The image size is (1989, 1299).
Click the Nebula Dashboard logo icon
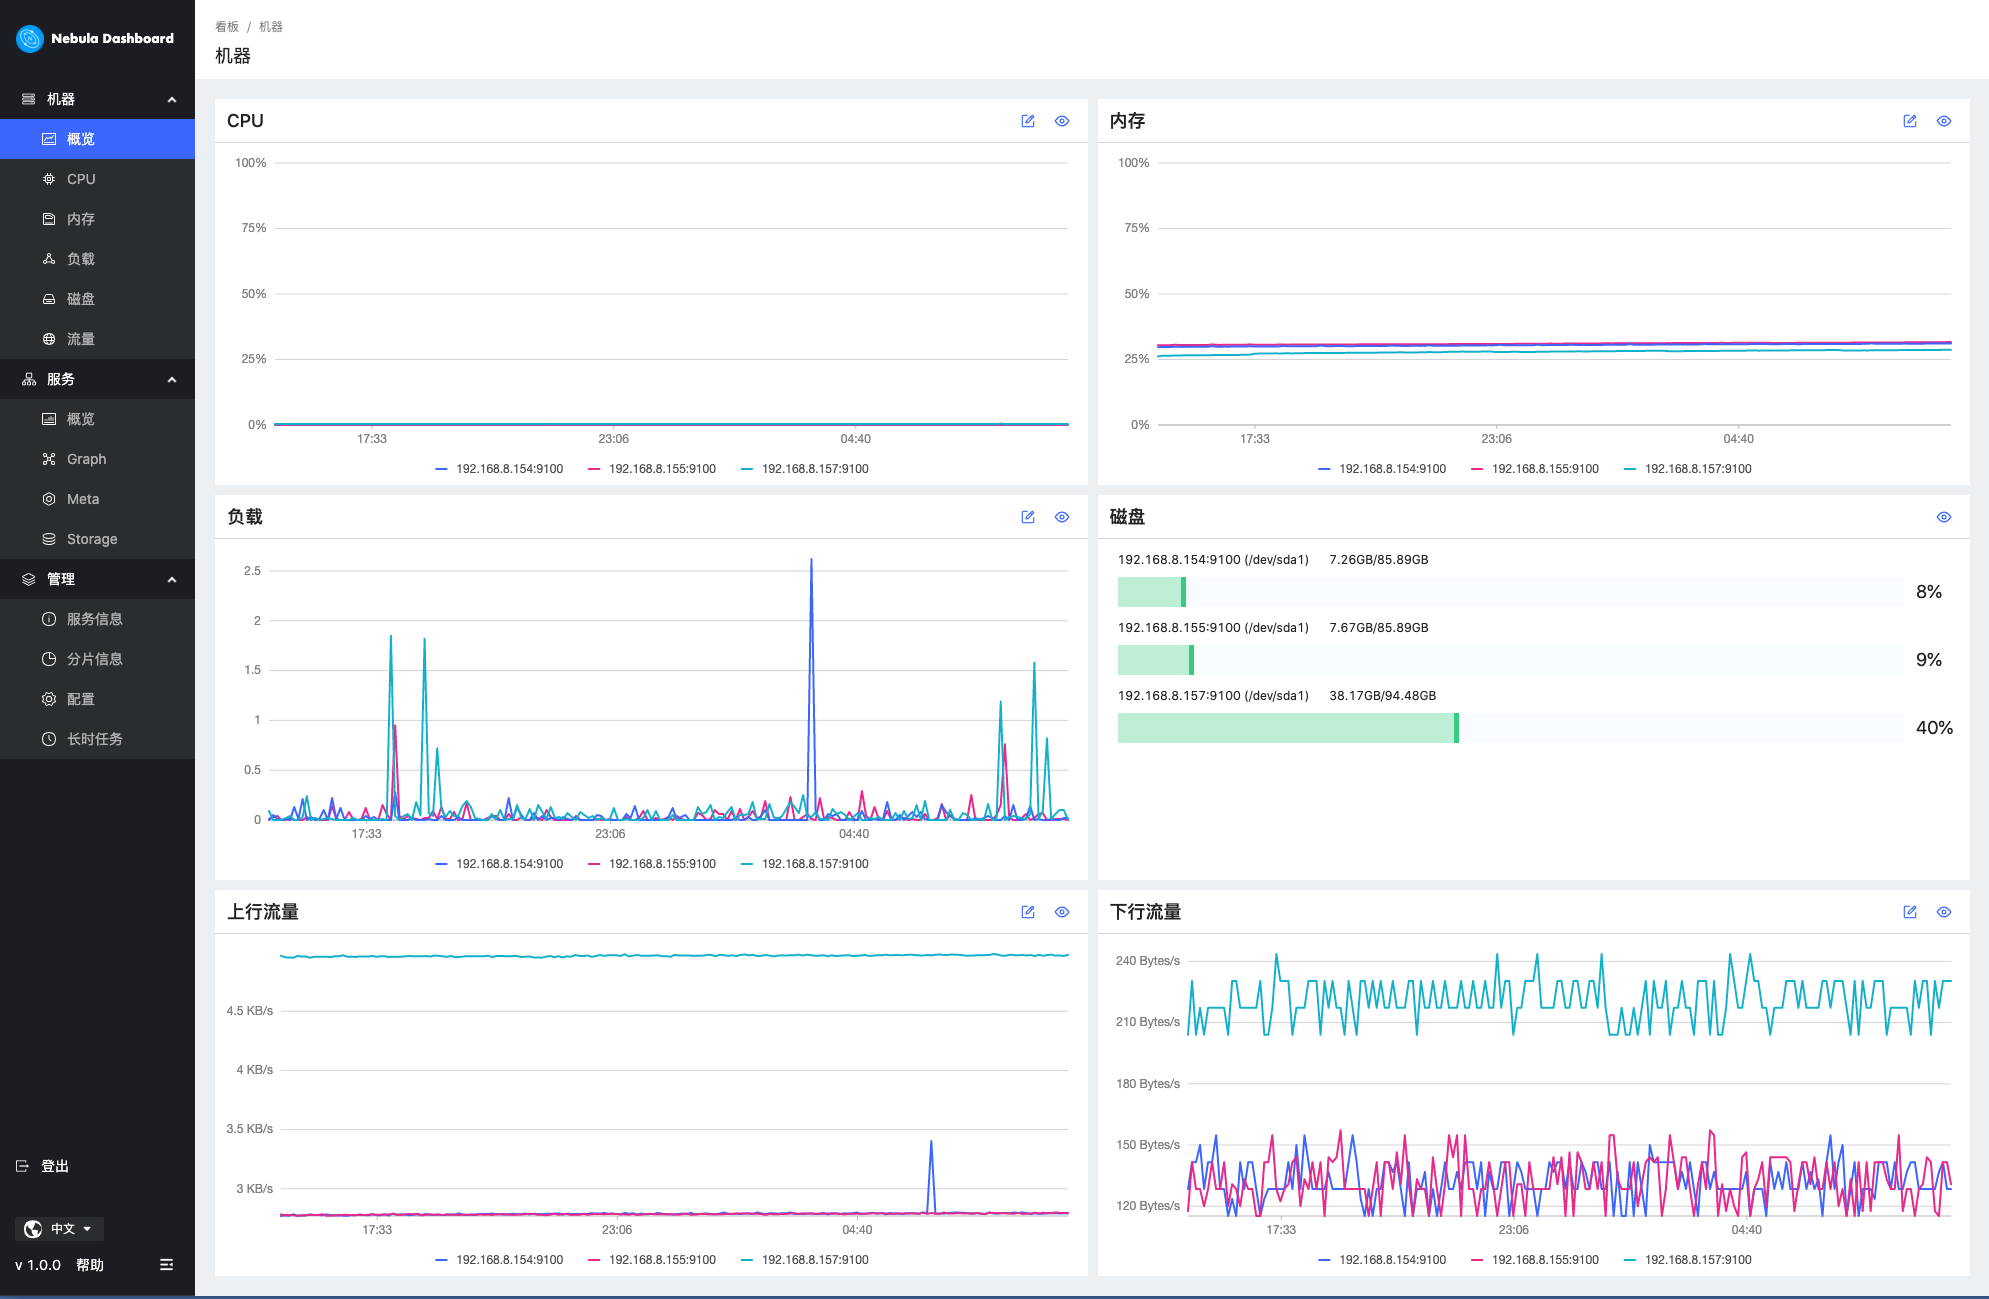(29, 39)
